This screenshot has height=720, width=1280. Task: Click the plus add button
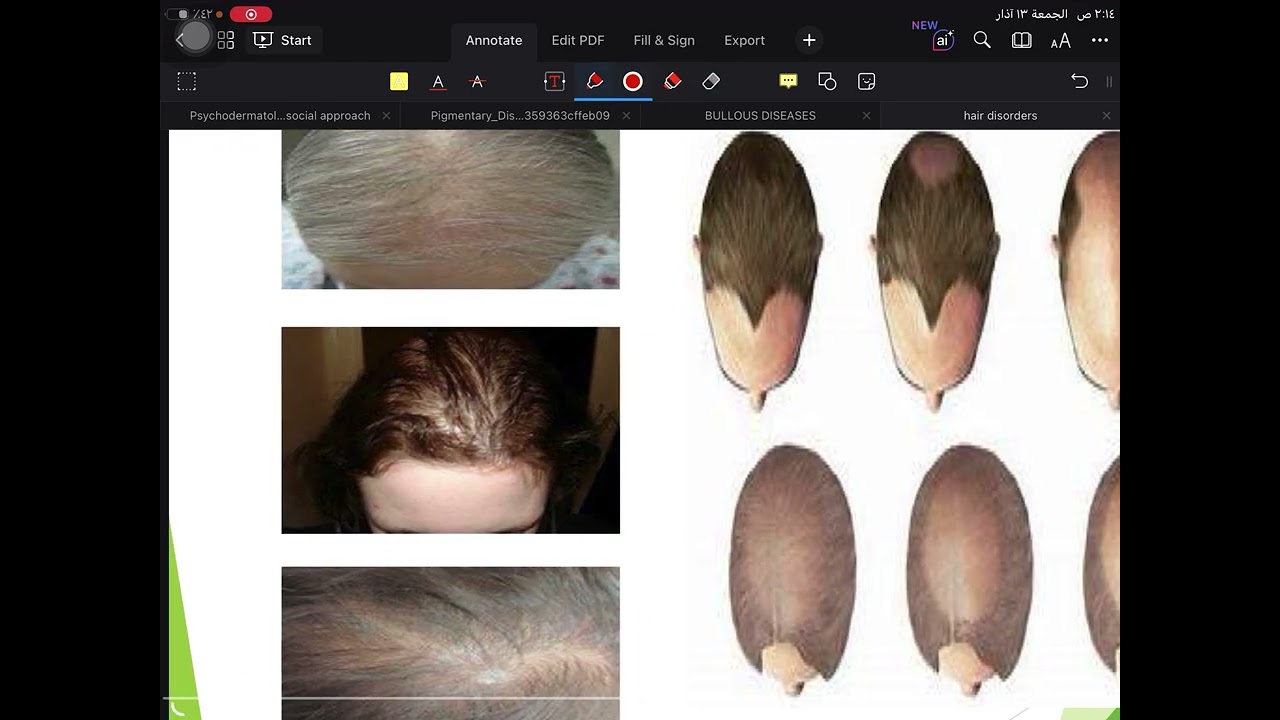(x=809, y=40)
